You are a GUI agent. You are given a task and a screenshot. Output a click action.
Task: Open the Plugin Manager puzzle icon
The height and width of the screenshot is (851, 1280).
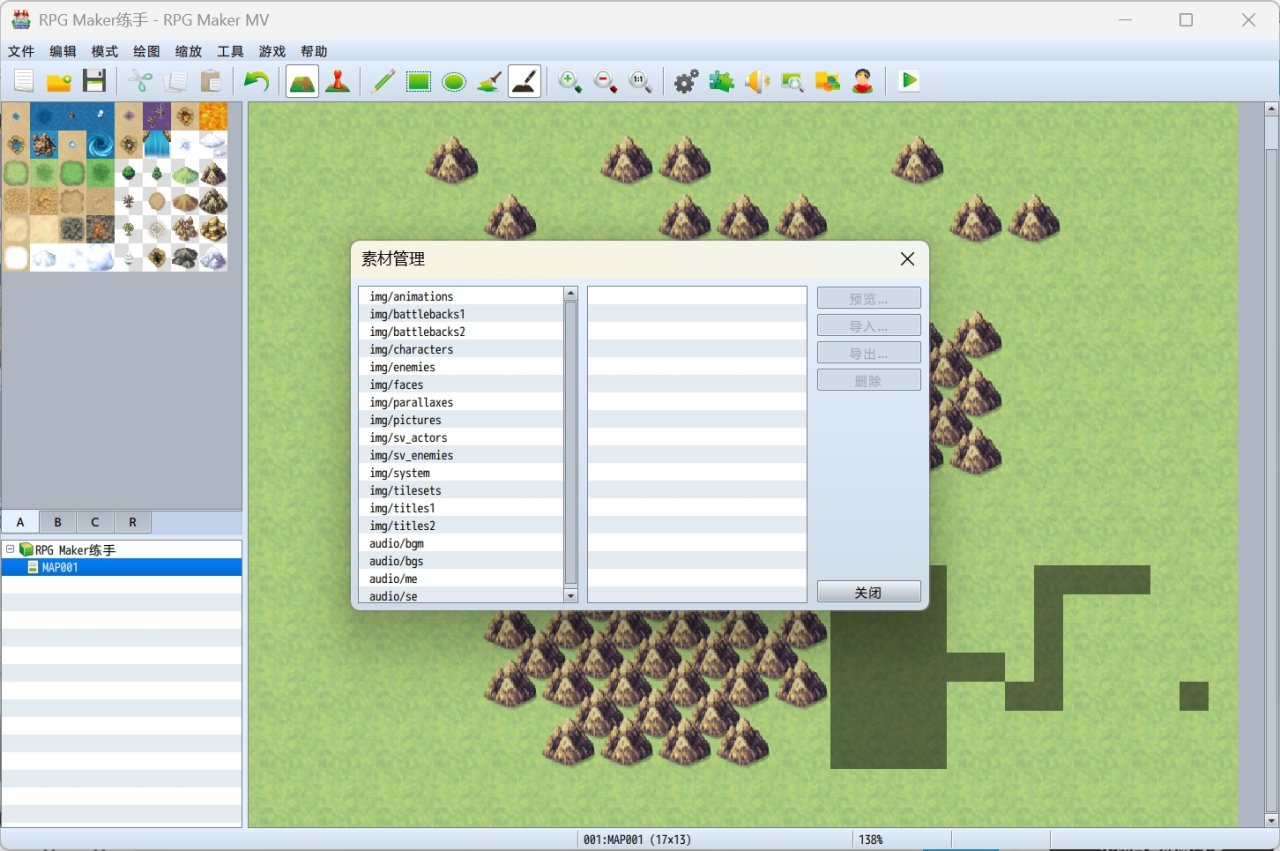pos(721,81)
